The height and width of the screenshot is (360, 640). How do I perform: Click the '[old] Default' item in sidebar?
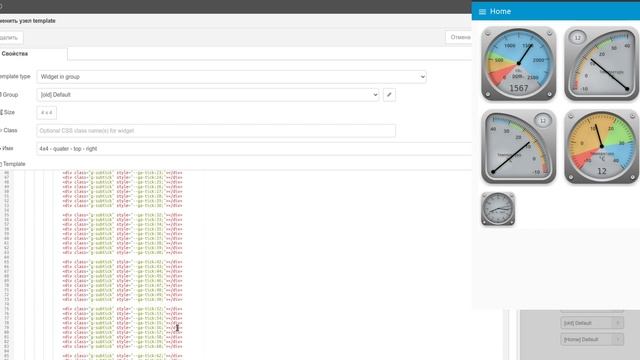tap(592, 323)
